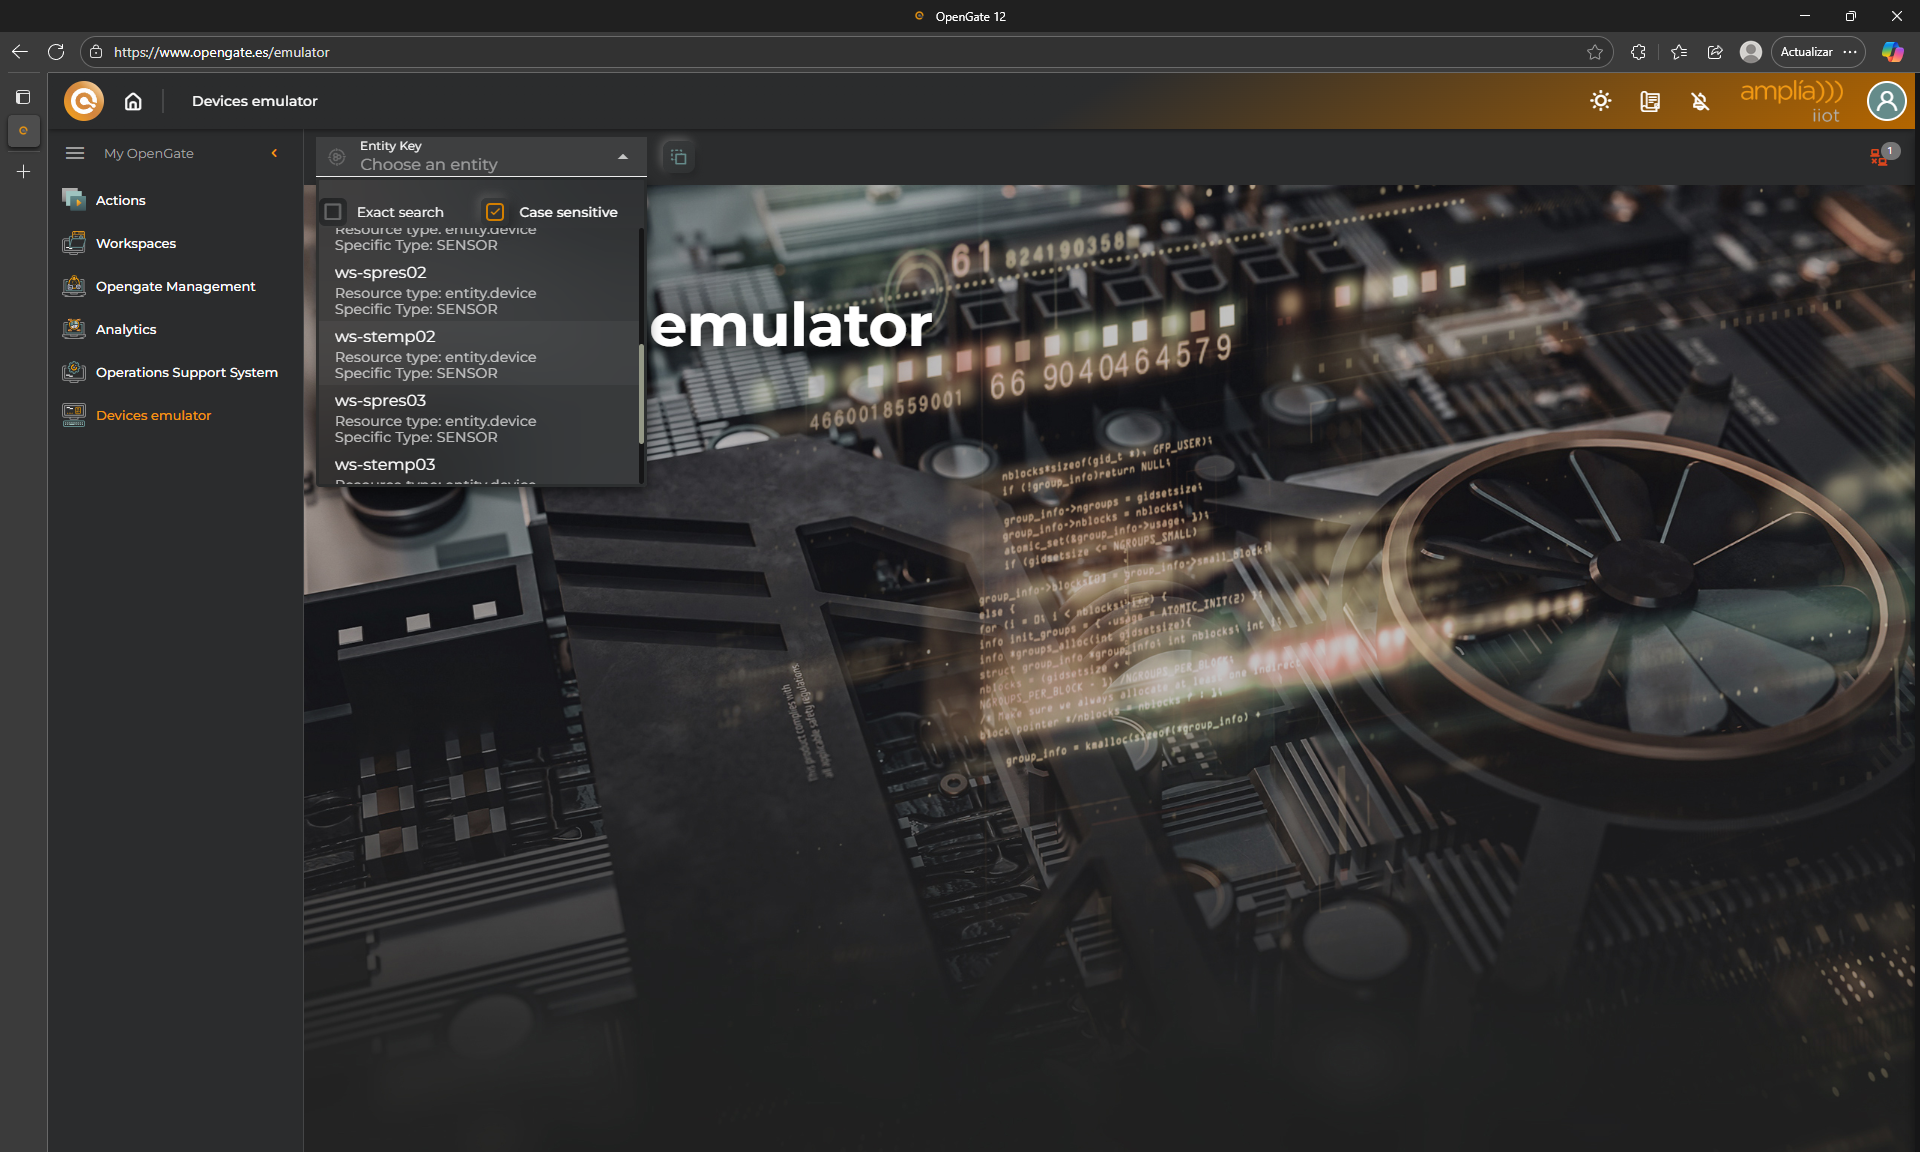1920x1152 pixels.
Task: Open the browser profile avatar
Action: coord(1751,52)
